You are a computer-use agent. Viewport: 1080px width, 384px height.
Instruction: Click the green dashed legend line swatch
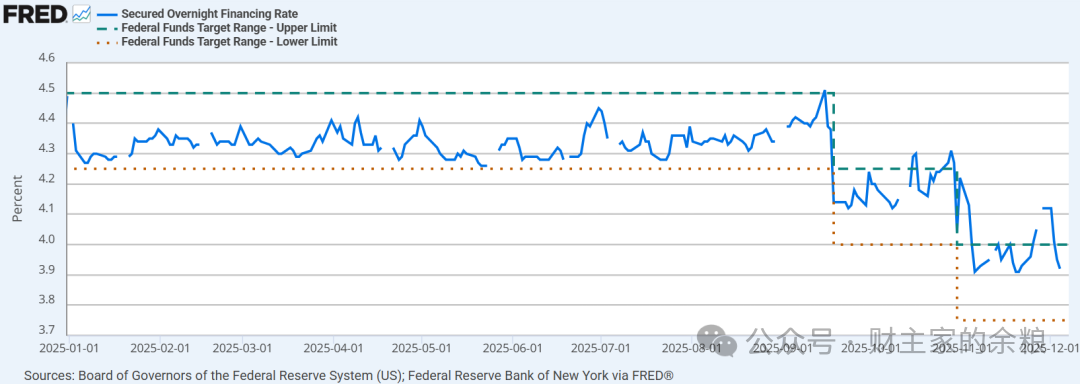point(106,28)
